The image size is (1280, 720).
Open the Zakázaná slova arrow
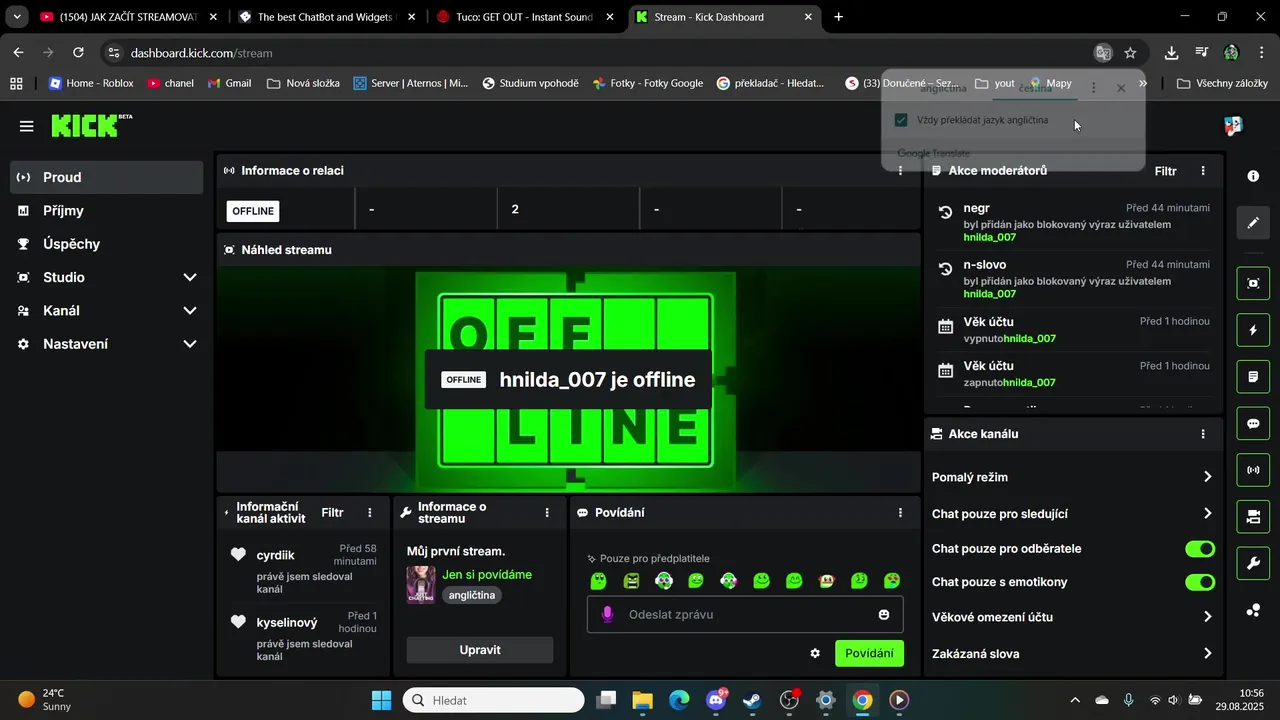click(1207, 654)
